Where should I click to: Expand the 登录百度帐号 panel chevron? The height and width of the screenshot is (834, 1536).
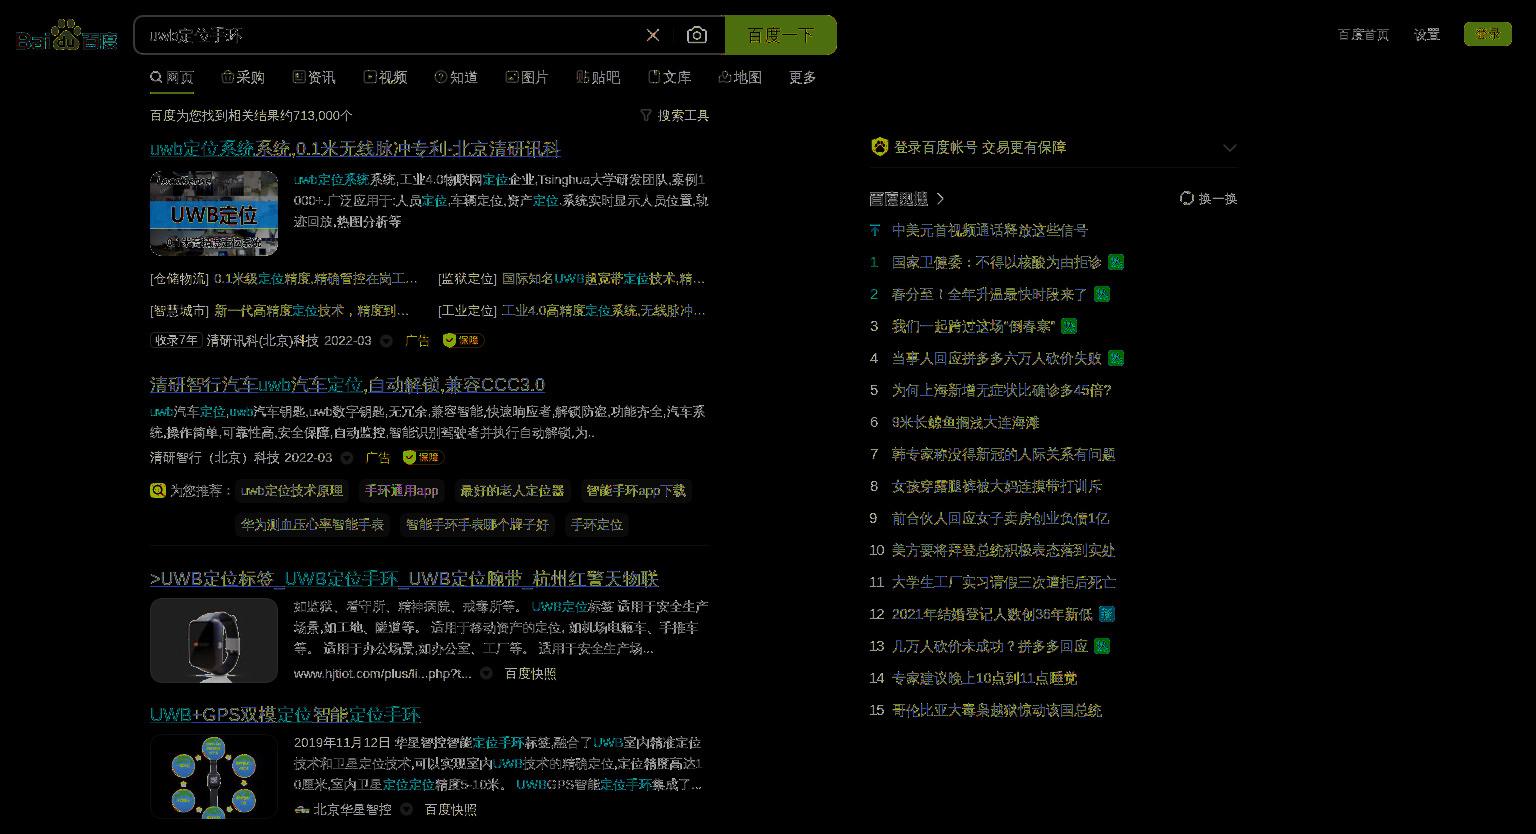[x=1230, y=147]
